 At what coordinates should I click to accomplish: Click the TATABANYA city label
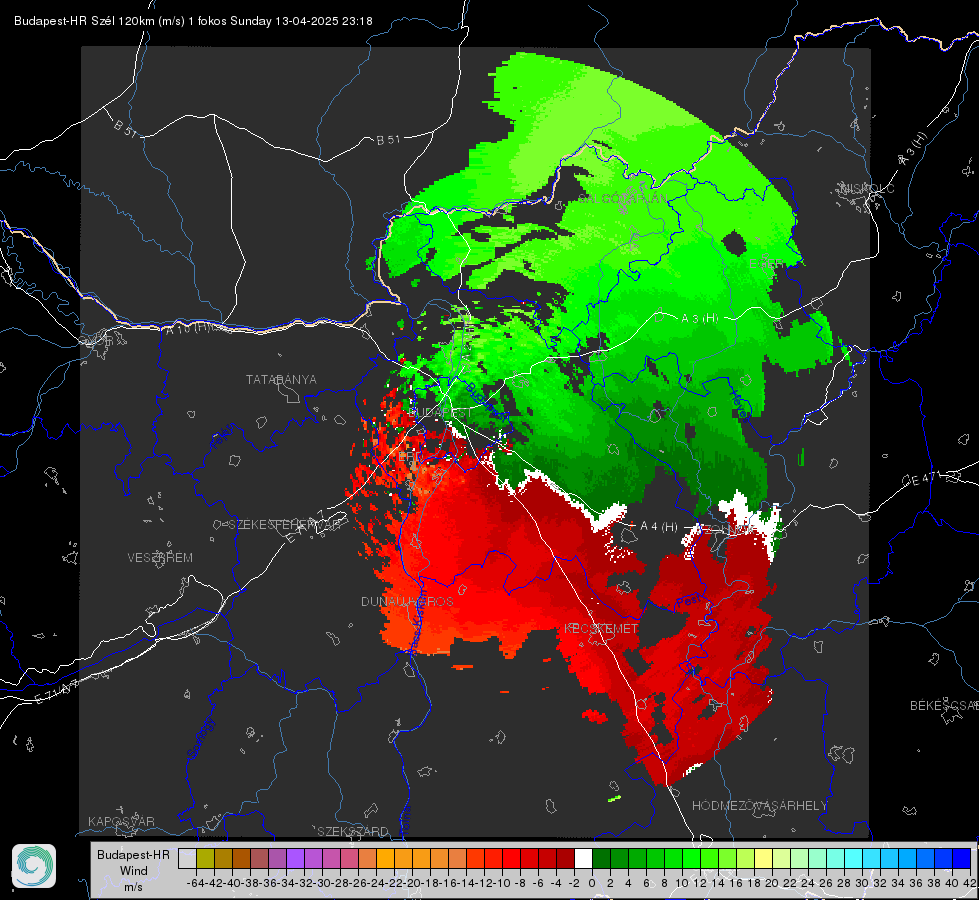[281, 379]
